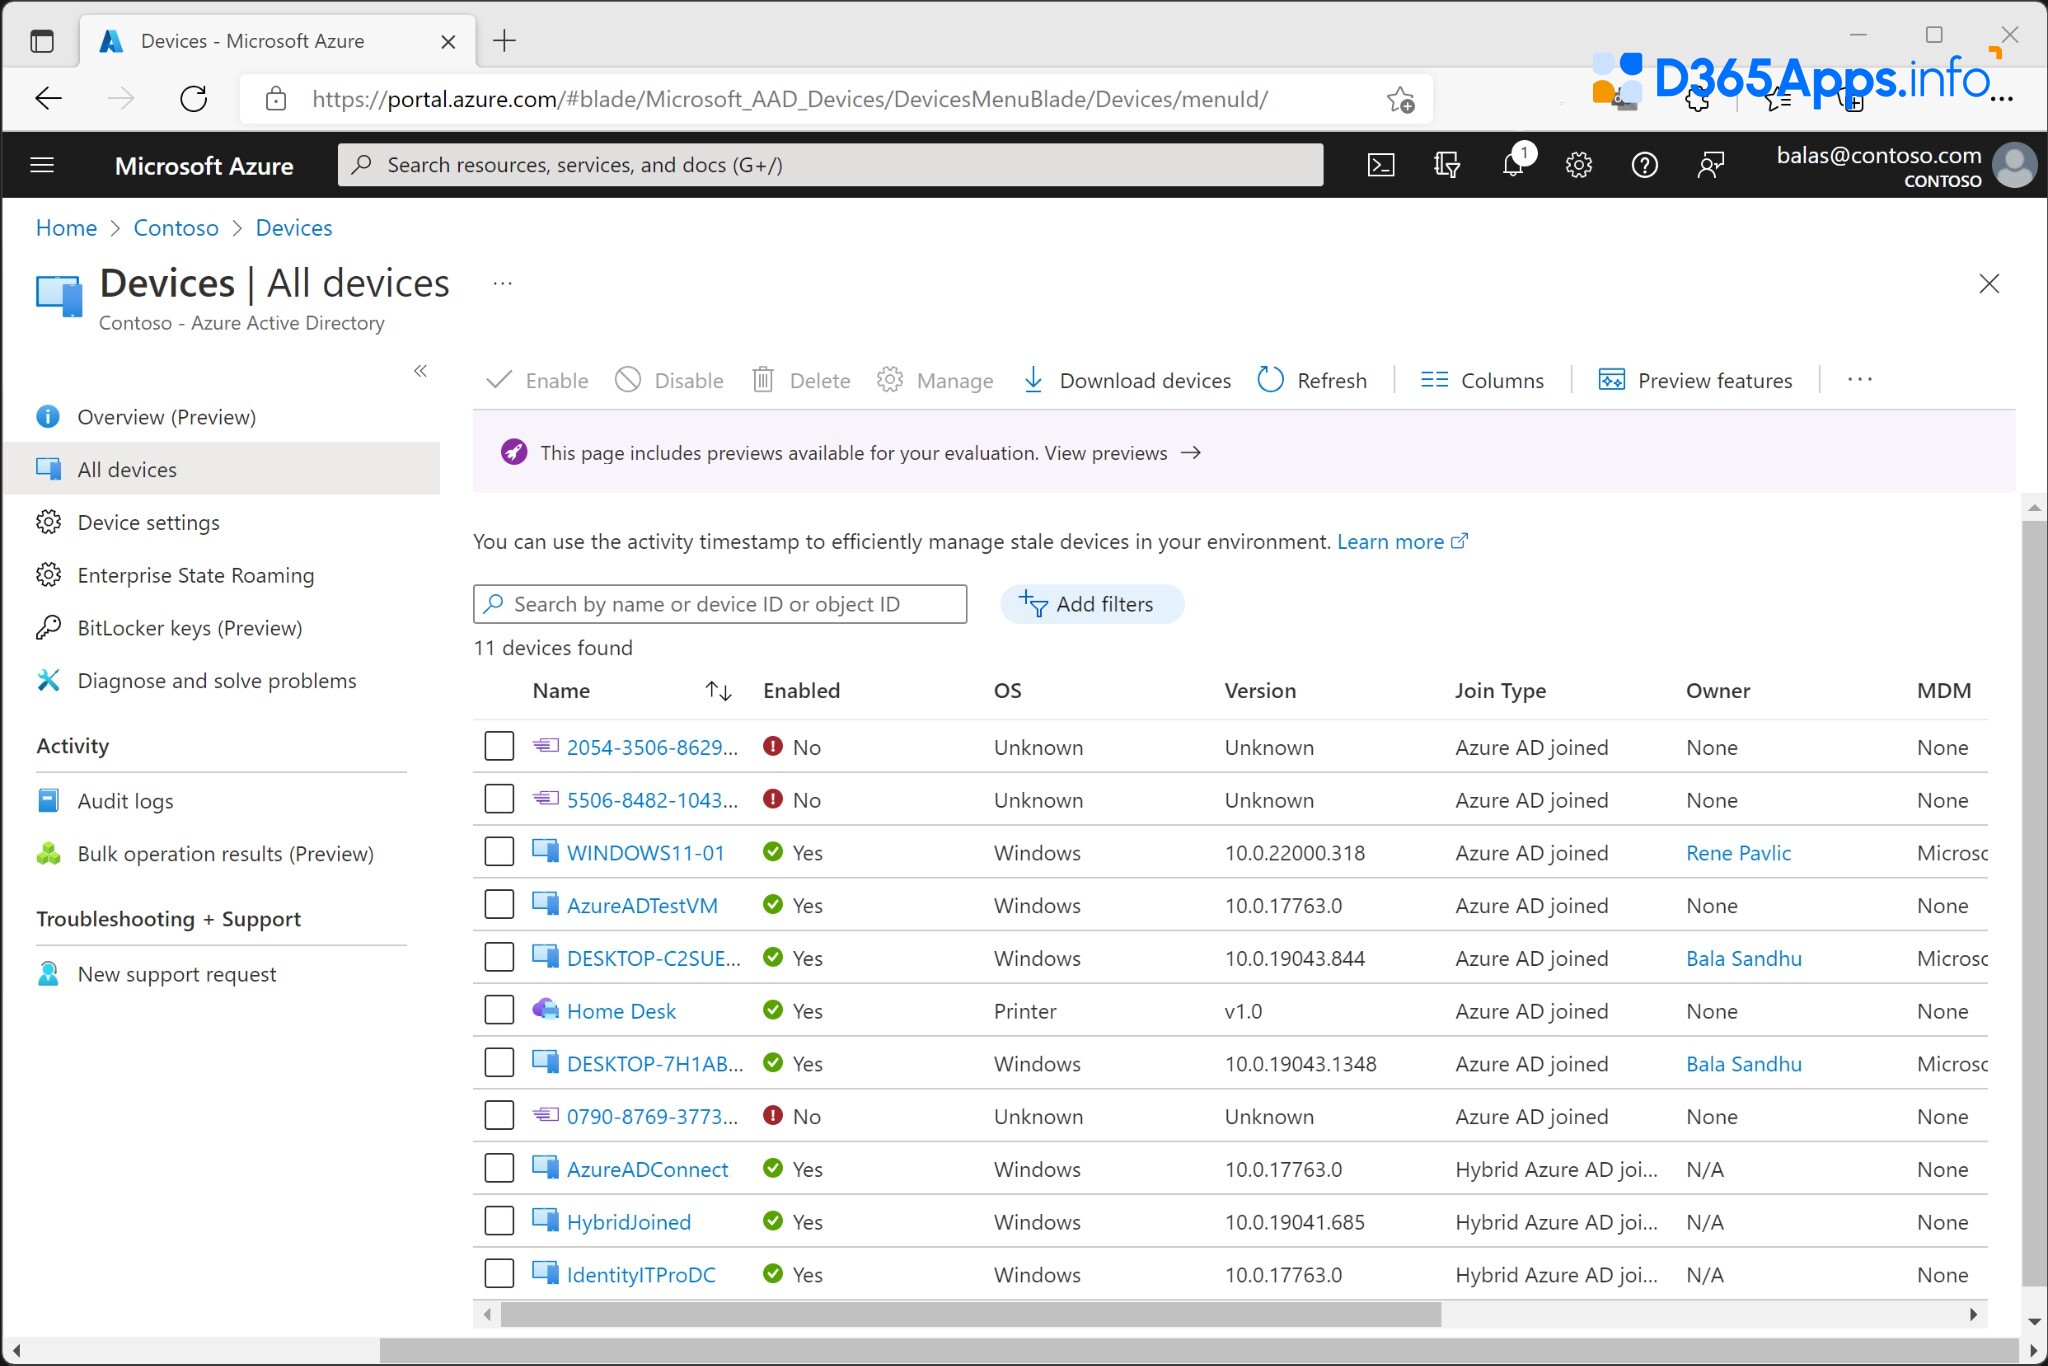
Task: Check the AzureADConnect device row
Action: click(x=498, y=1167)
